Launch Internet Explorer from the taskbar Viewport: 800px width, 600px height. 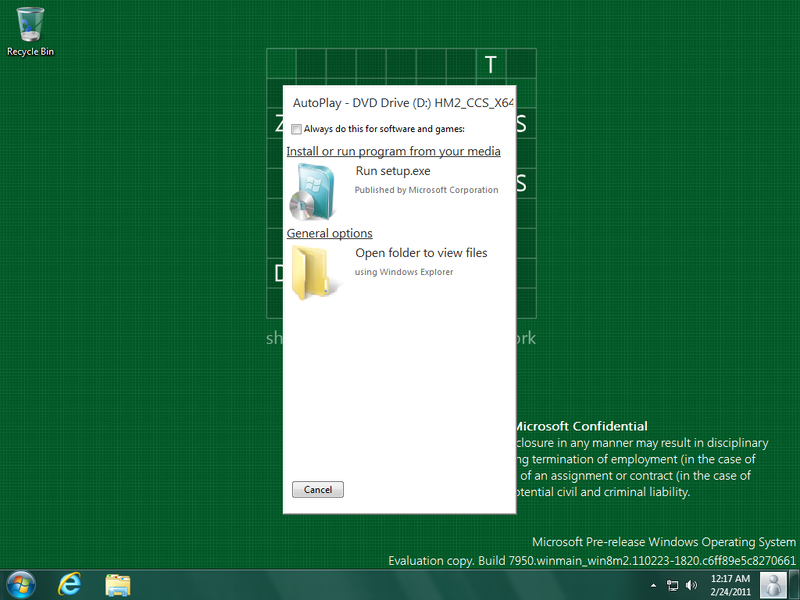coord(69,585)
